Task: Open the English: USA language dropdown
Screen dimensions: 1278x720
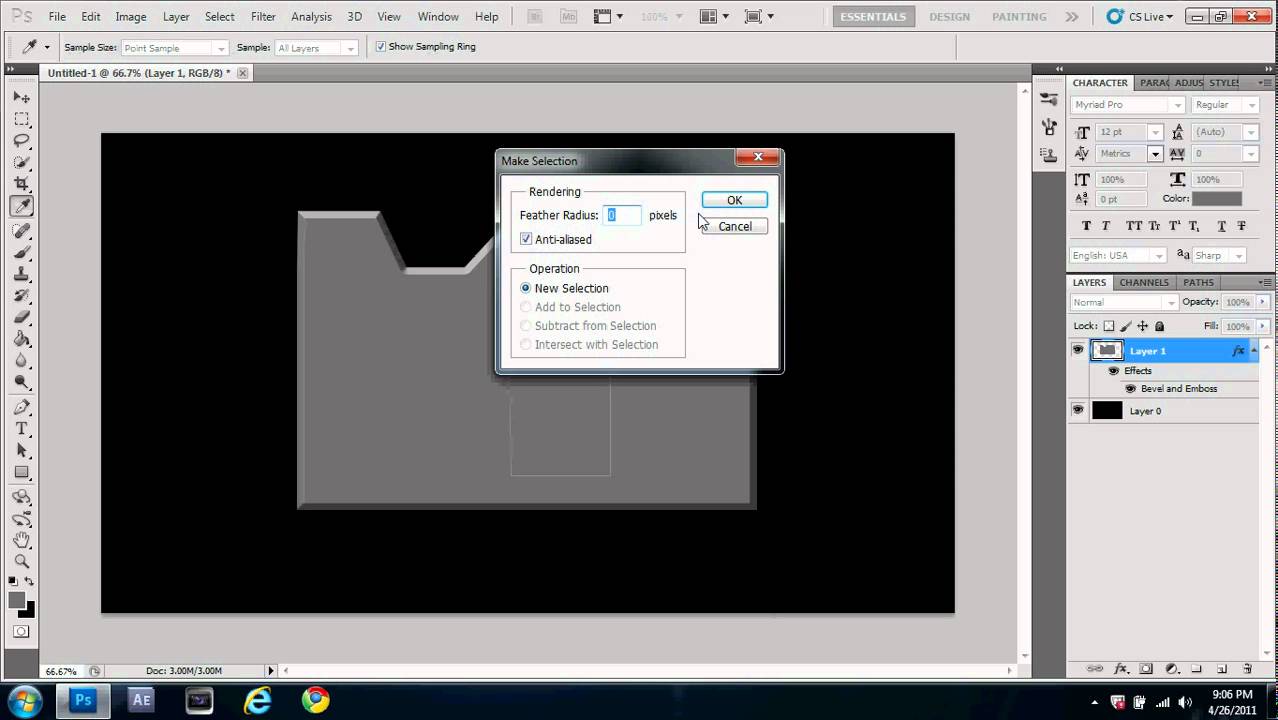Action: point(1118,256)
